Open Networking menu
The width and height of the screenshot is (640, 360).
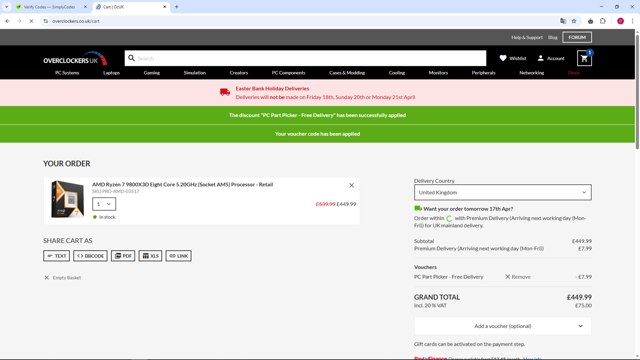[531, 73]
